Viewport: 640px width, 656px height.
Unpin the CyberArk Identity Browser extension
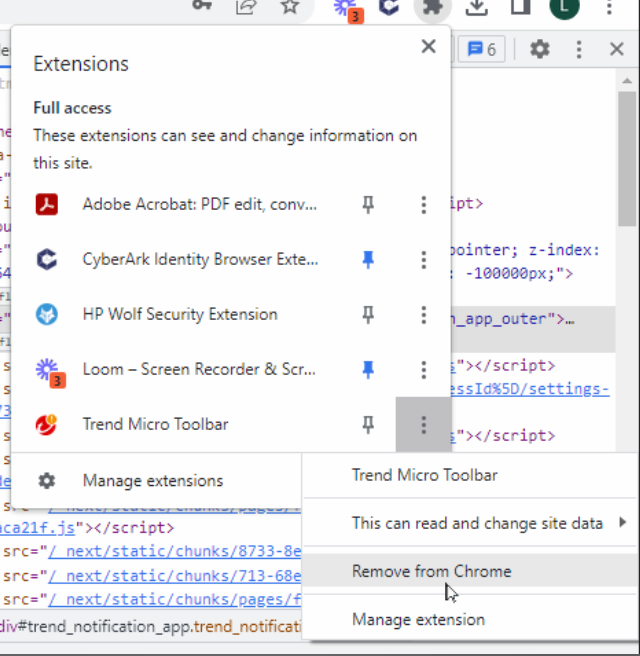click(368, 260)
